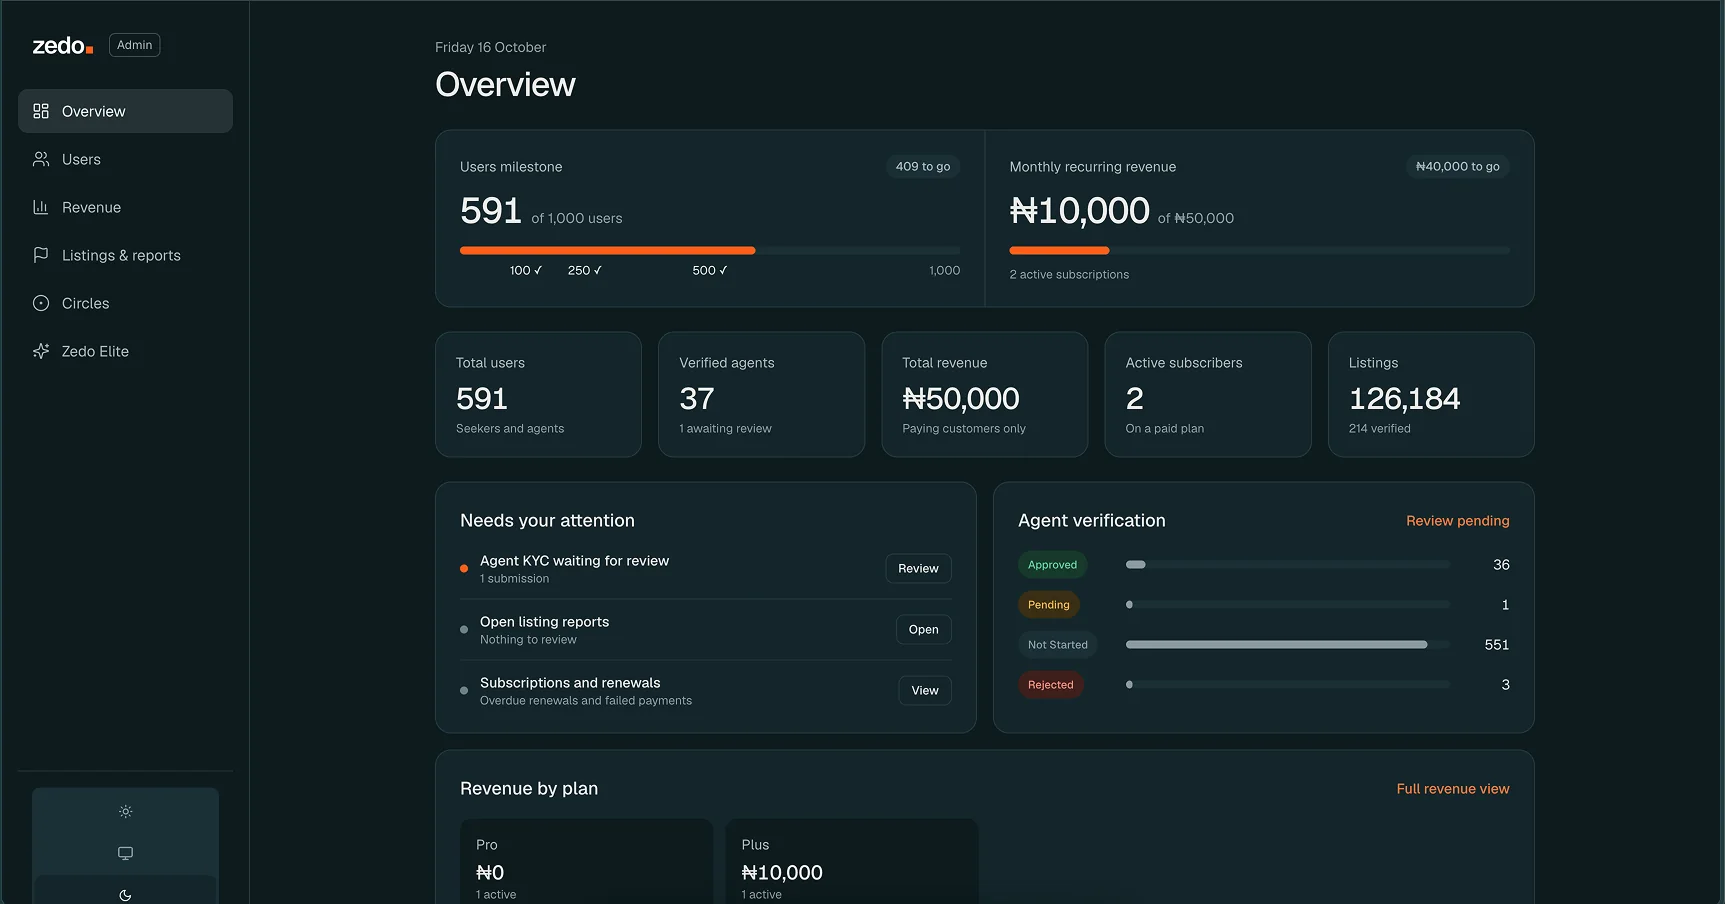Viewport: 1725px width, 904px height.
Task: Click '2 active subscriptions' text
Action: tap(1069, 275)
